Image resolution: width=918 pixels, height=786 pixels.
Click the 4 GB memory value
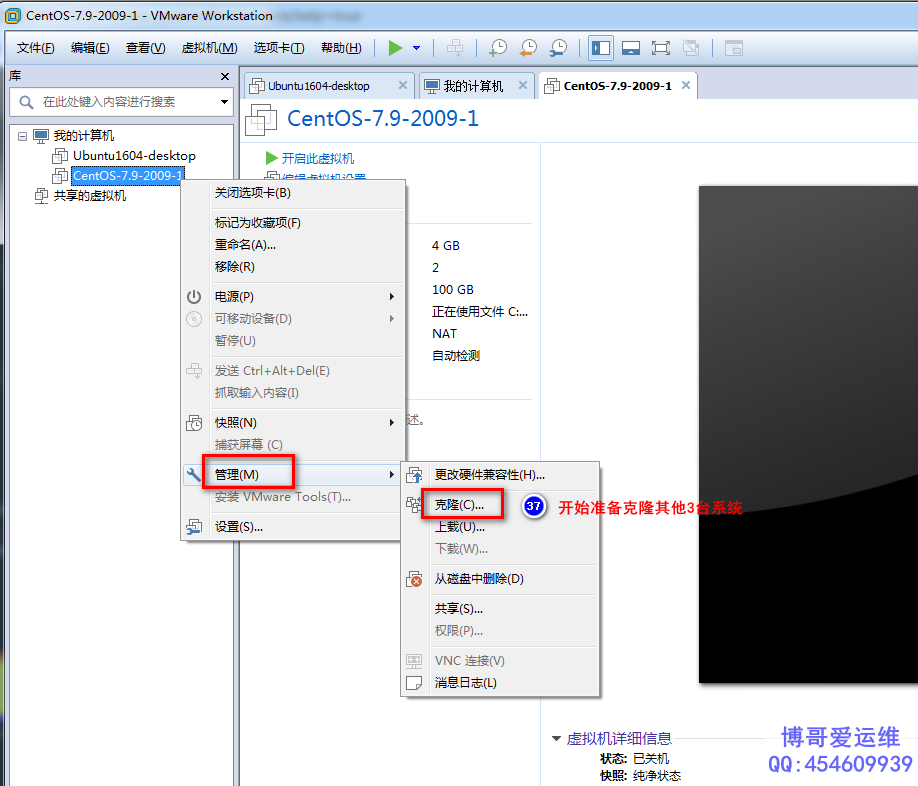coord(446,246)
